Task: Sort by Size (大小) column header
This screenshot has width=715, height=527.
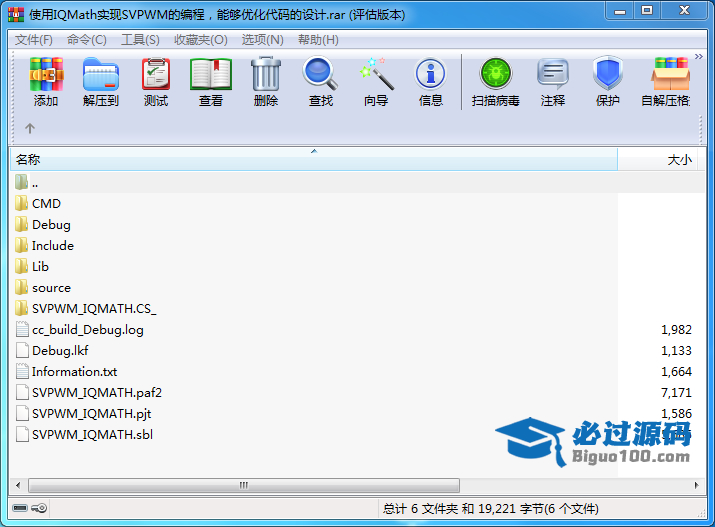Action: click(x=657, y=160)
